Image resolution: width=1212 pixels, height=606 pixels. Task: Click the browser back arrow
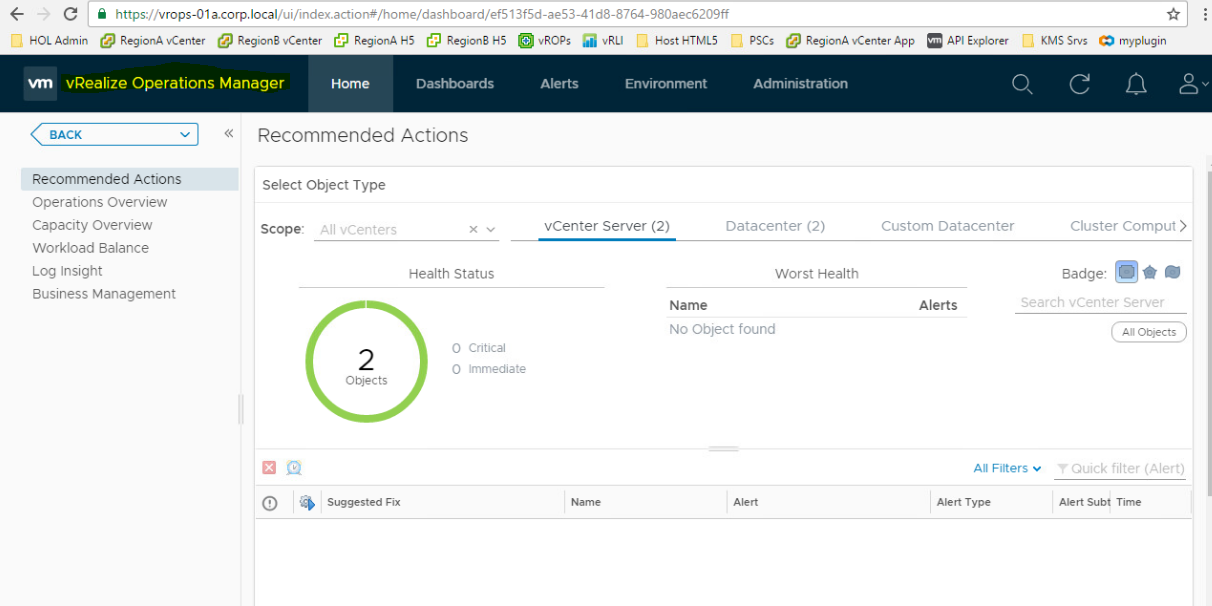[x=17, y=14]
